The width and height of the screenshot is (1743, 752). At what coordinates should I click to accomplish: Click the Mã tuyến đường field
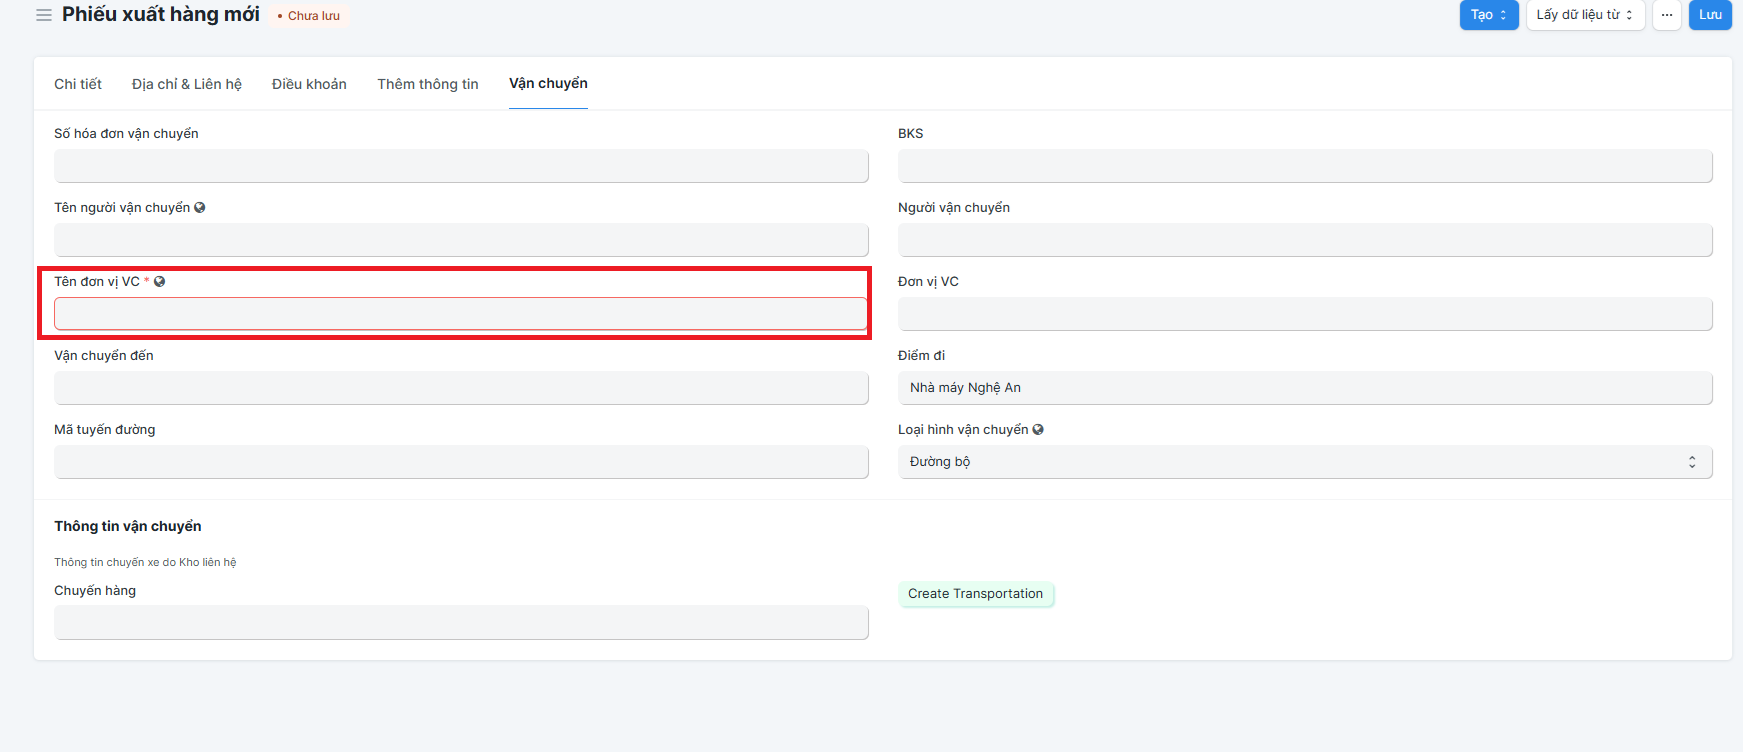pyautogui.click(x=461, y=462)
